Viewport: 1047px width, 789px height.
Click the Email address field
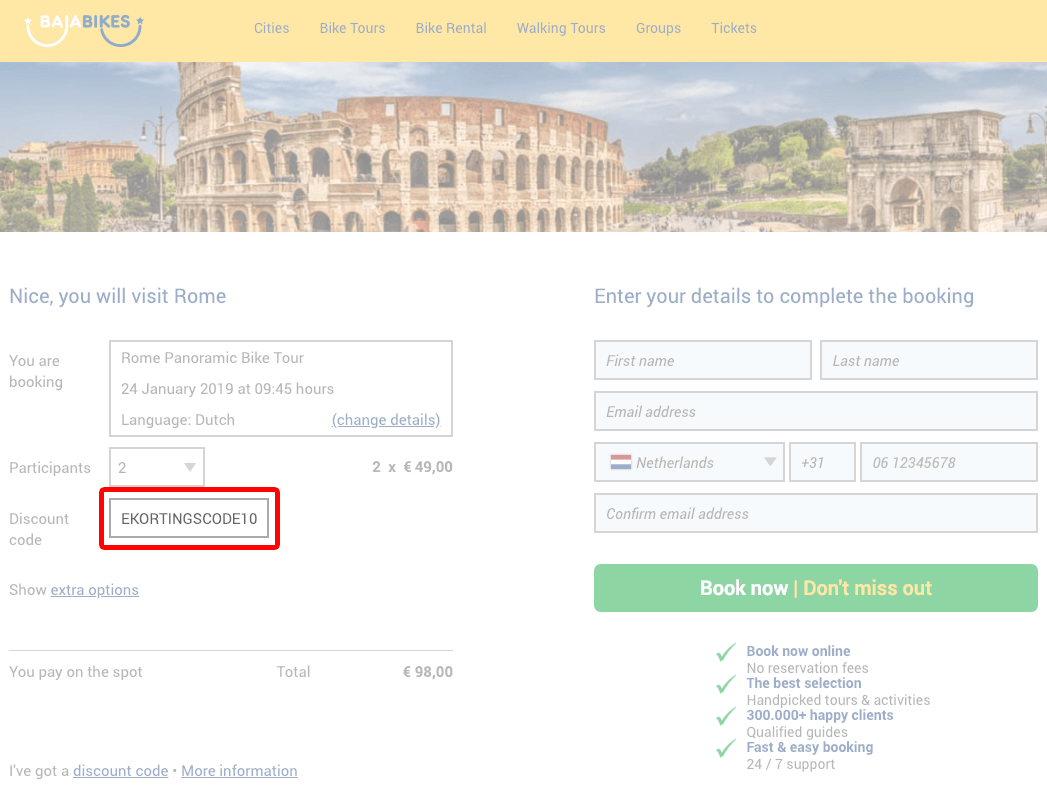(815, 411)
